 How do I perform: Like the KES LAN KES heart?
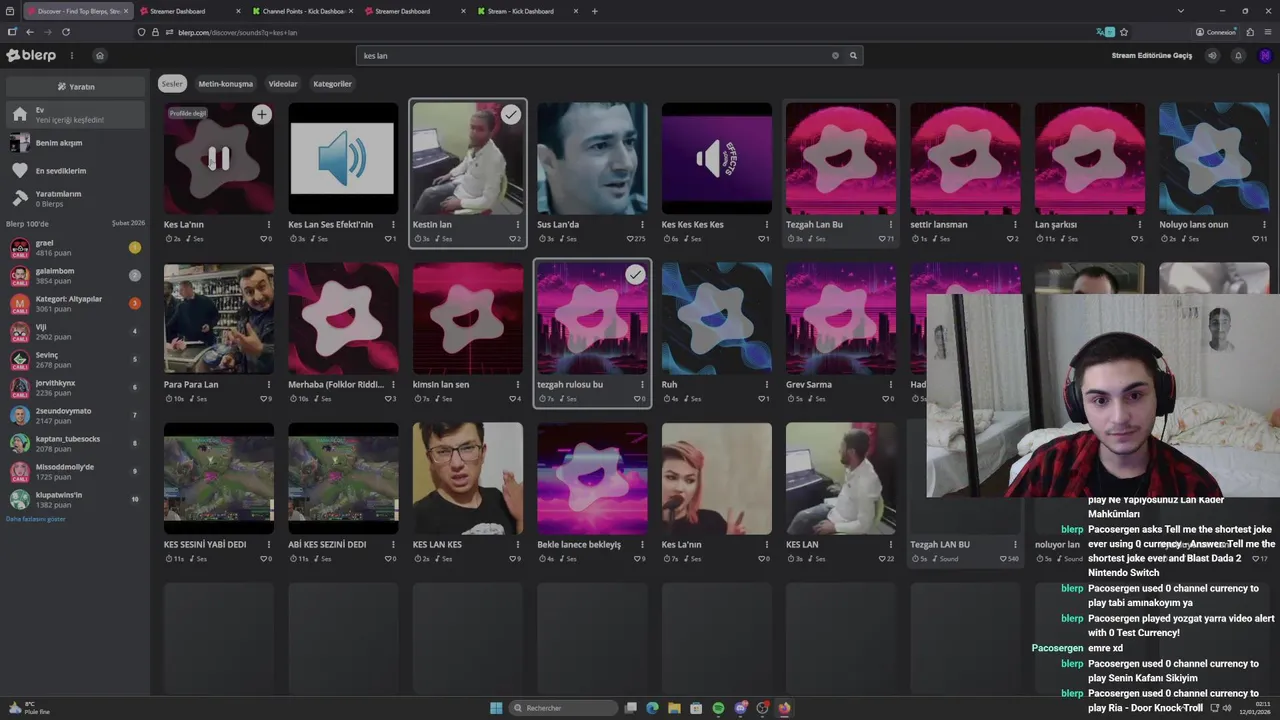point(512,559)
